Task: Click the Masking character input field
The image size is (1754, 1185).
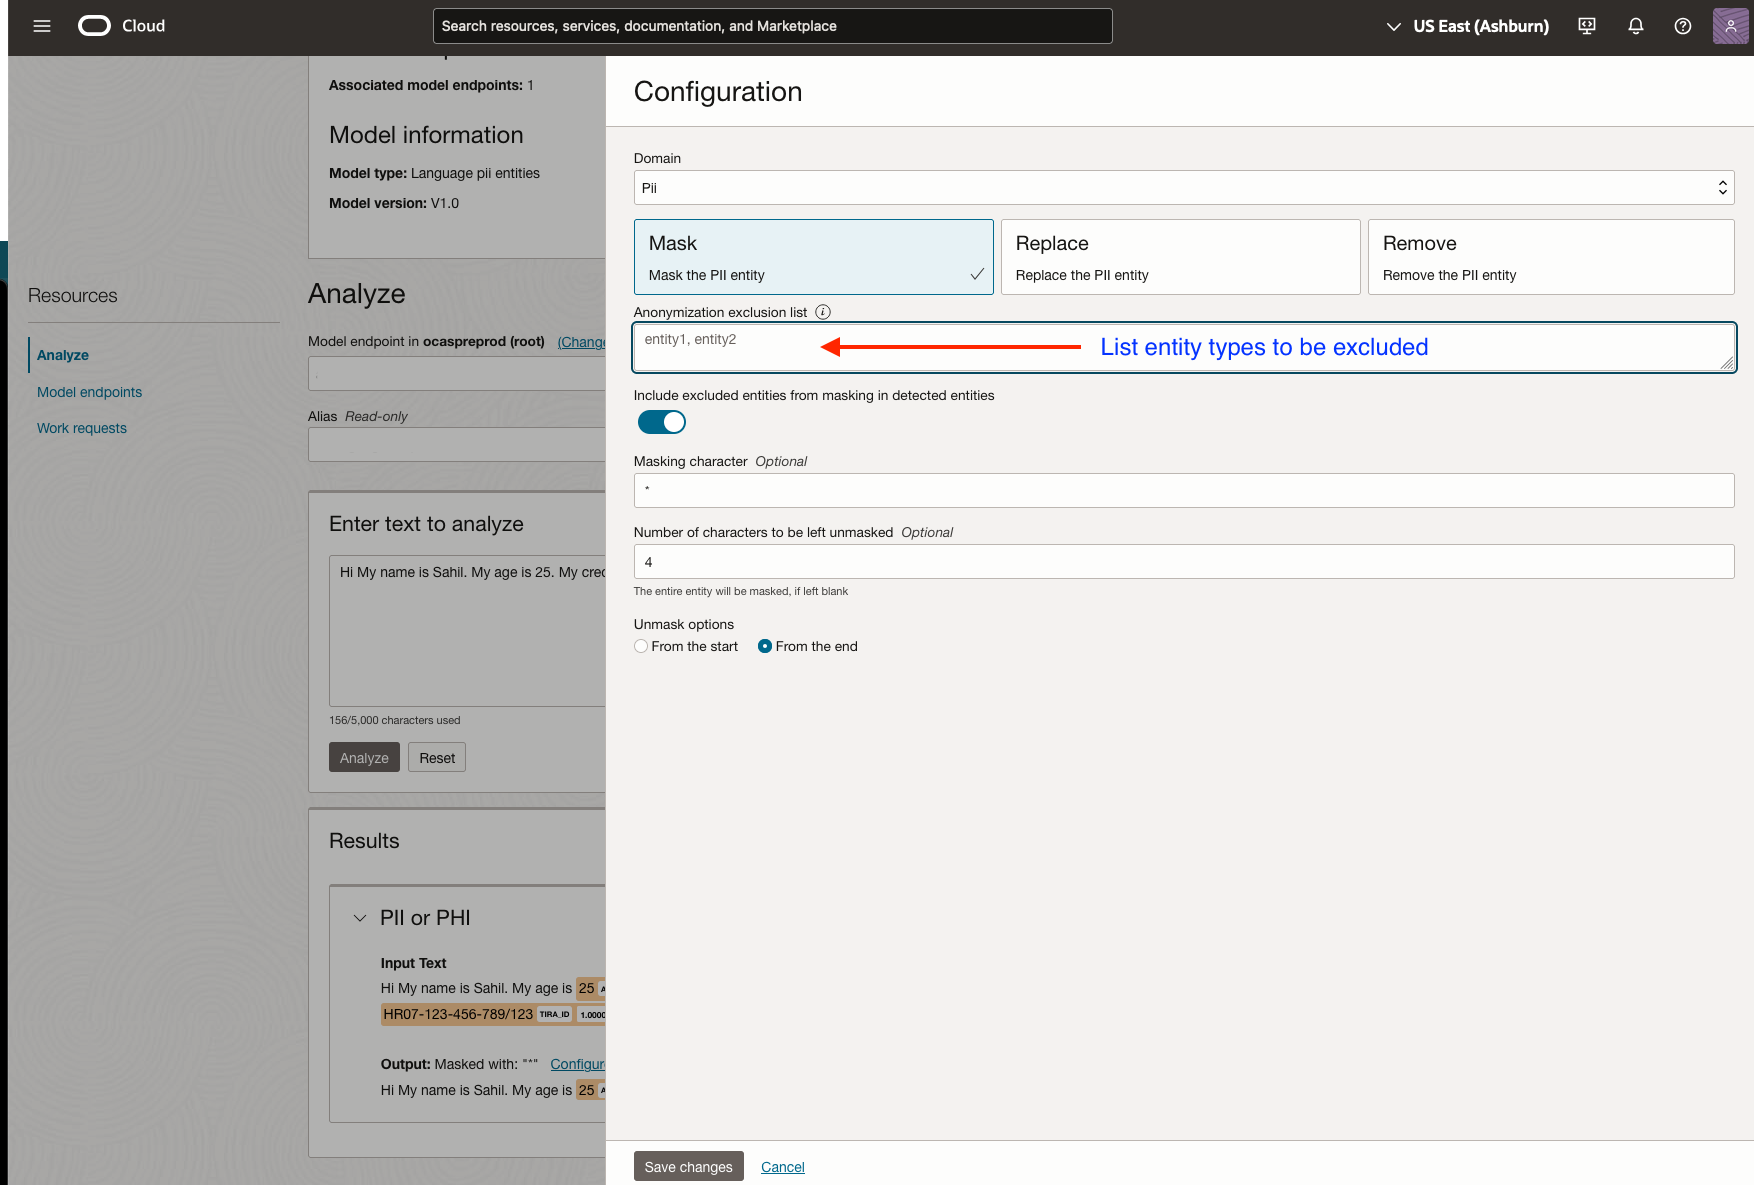Action: tap(1183, 490)
